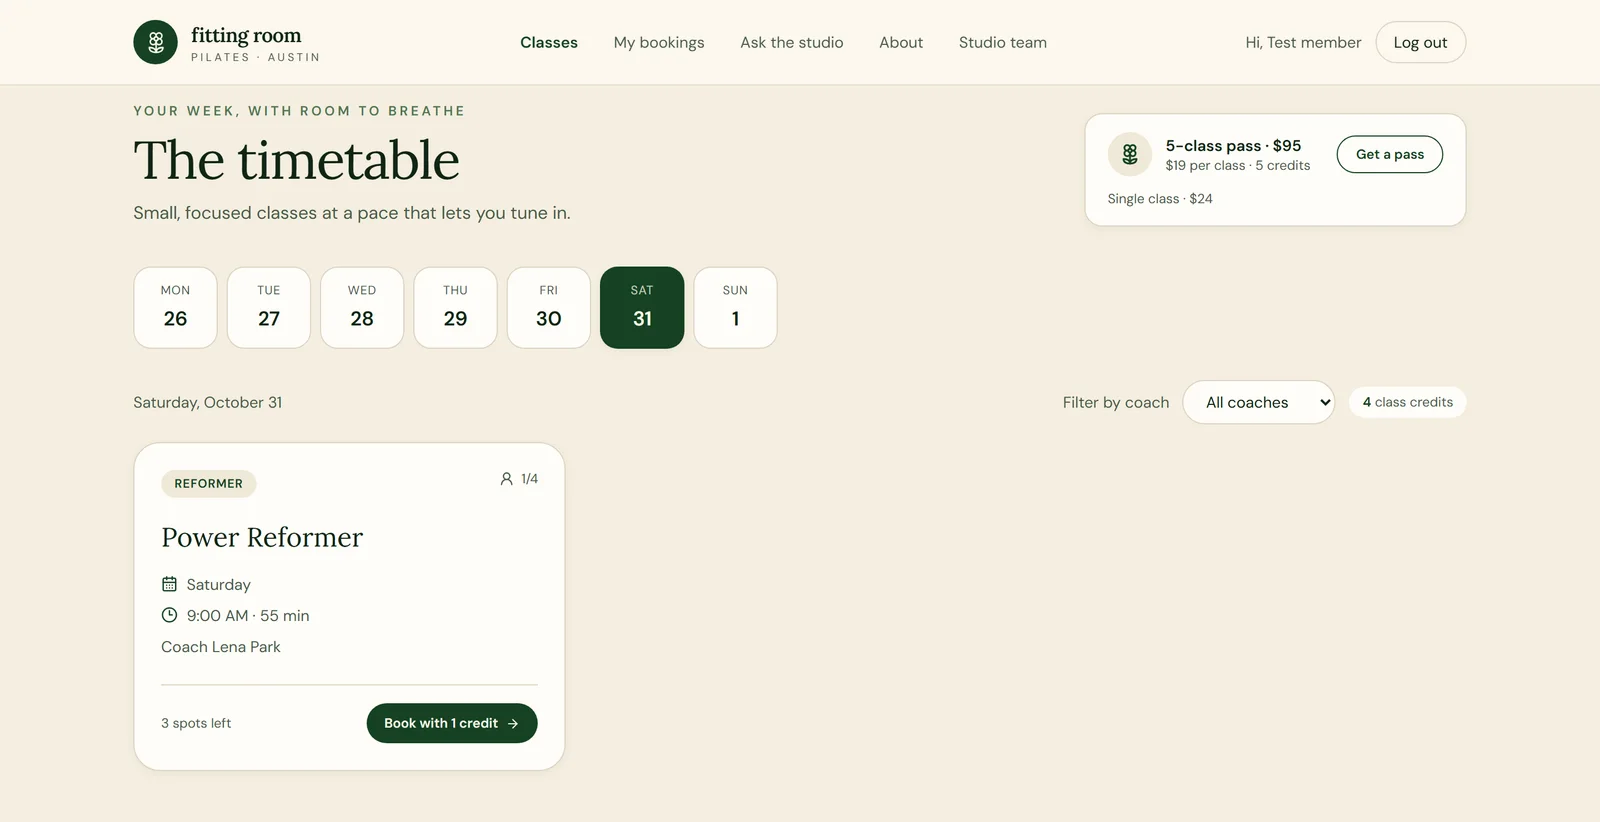The image size is (1600, 822).
Task: Click the Filter by coach label
Action: tap(1116, 402)
